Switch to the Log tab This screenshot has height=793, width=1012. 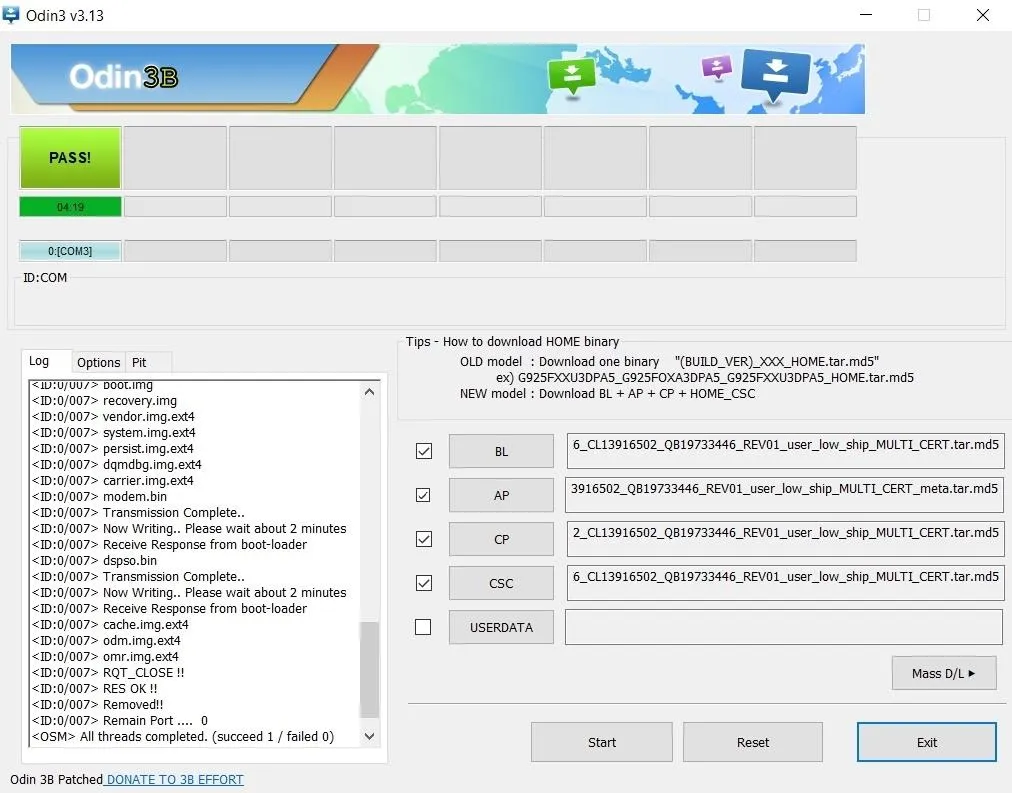click(x=39, y=361)
